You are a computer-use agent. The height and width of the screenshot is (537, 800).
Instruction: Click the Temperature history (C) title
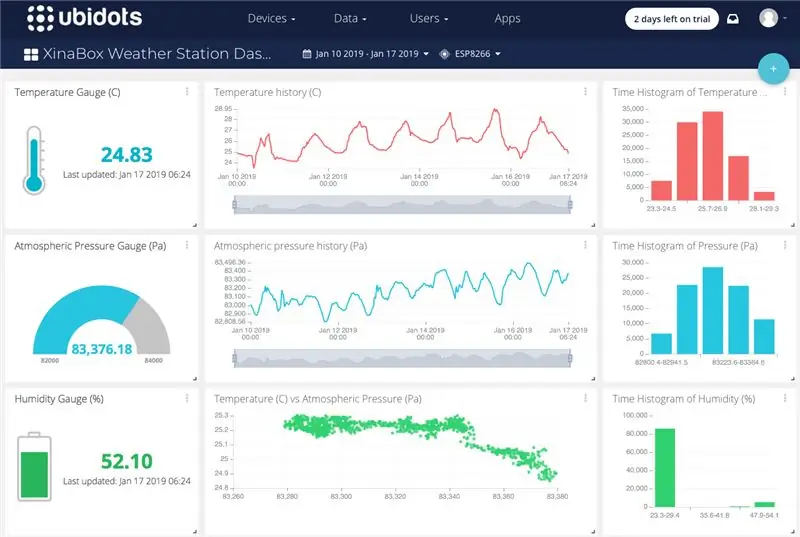[x=267, y=92]
